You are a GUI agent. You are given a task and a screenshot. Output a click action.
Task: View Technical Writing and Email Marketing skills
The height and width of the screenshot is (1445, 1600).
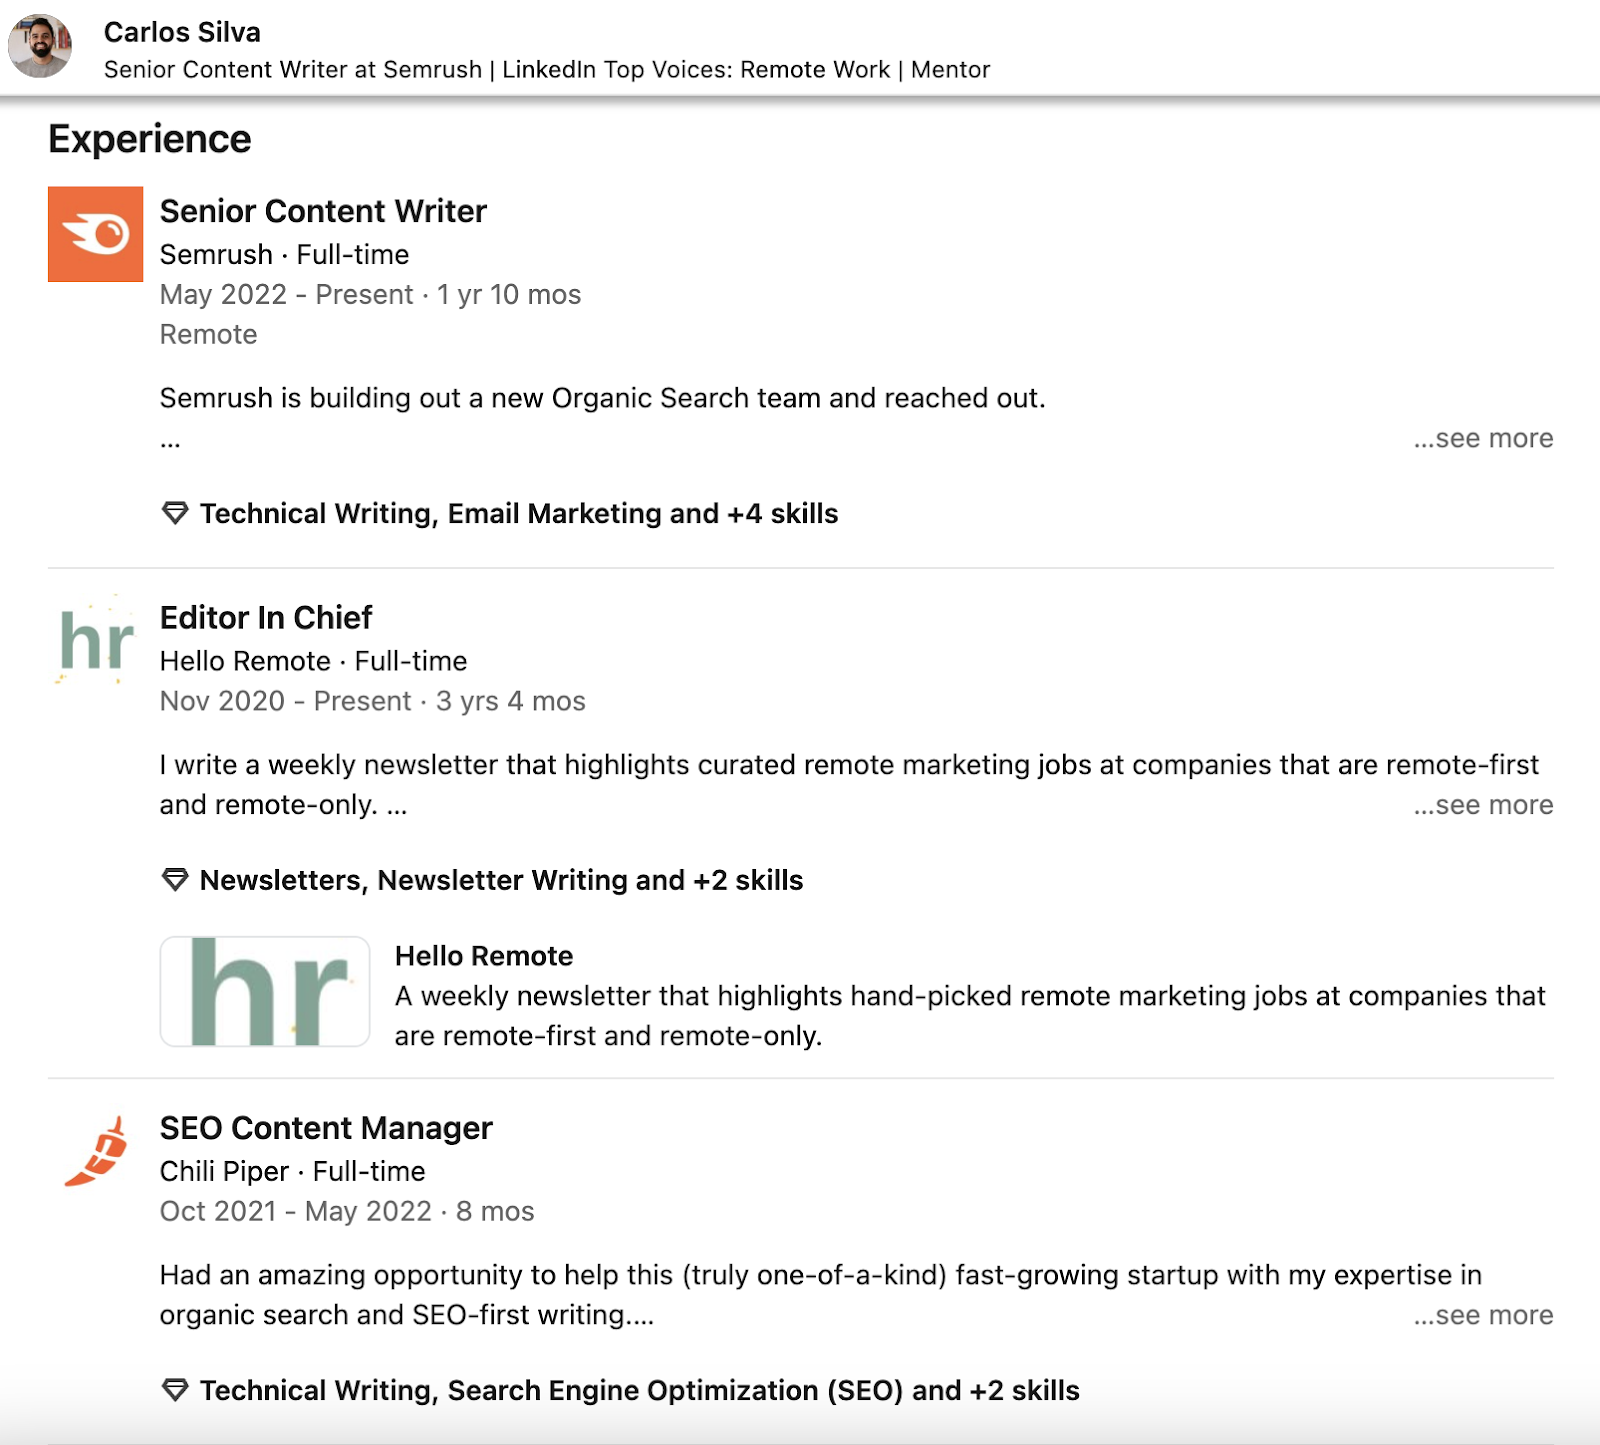[x=518, y=513]
